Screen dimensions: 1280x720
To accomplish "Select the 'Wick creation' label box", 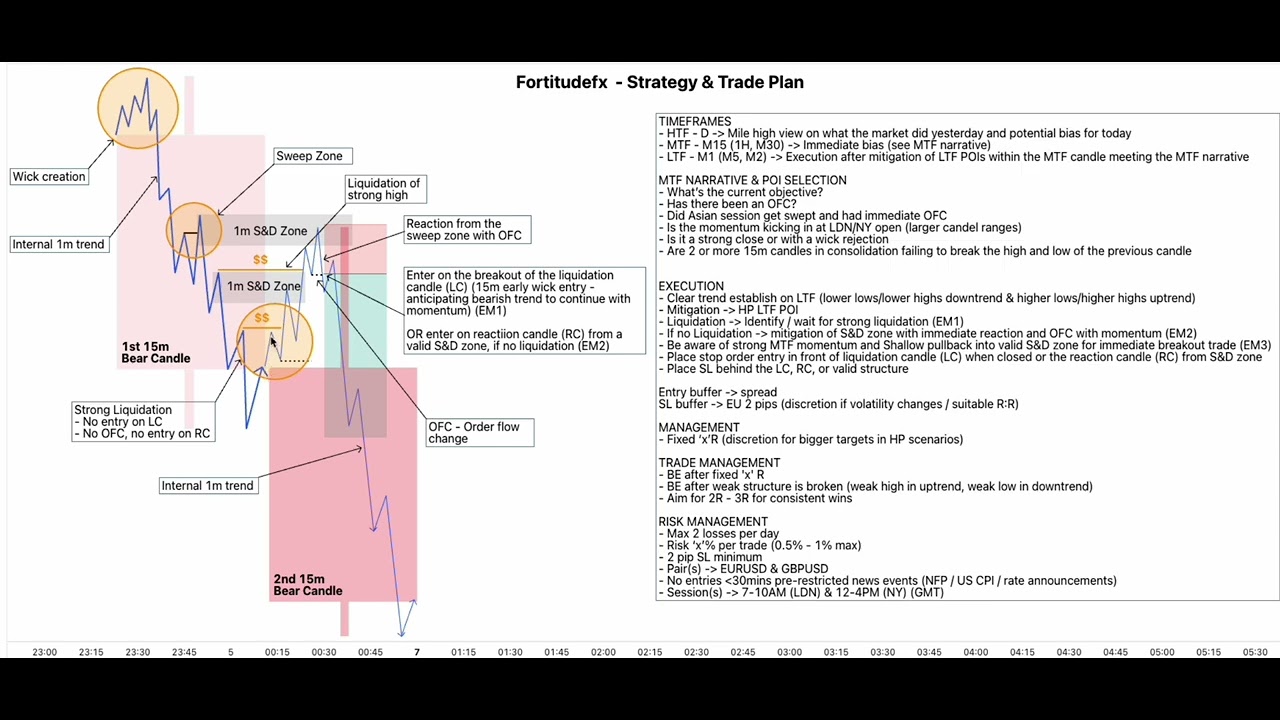I will (x=49, y=176).
